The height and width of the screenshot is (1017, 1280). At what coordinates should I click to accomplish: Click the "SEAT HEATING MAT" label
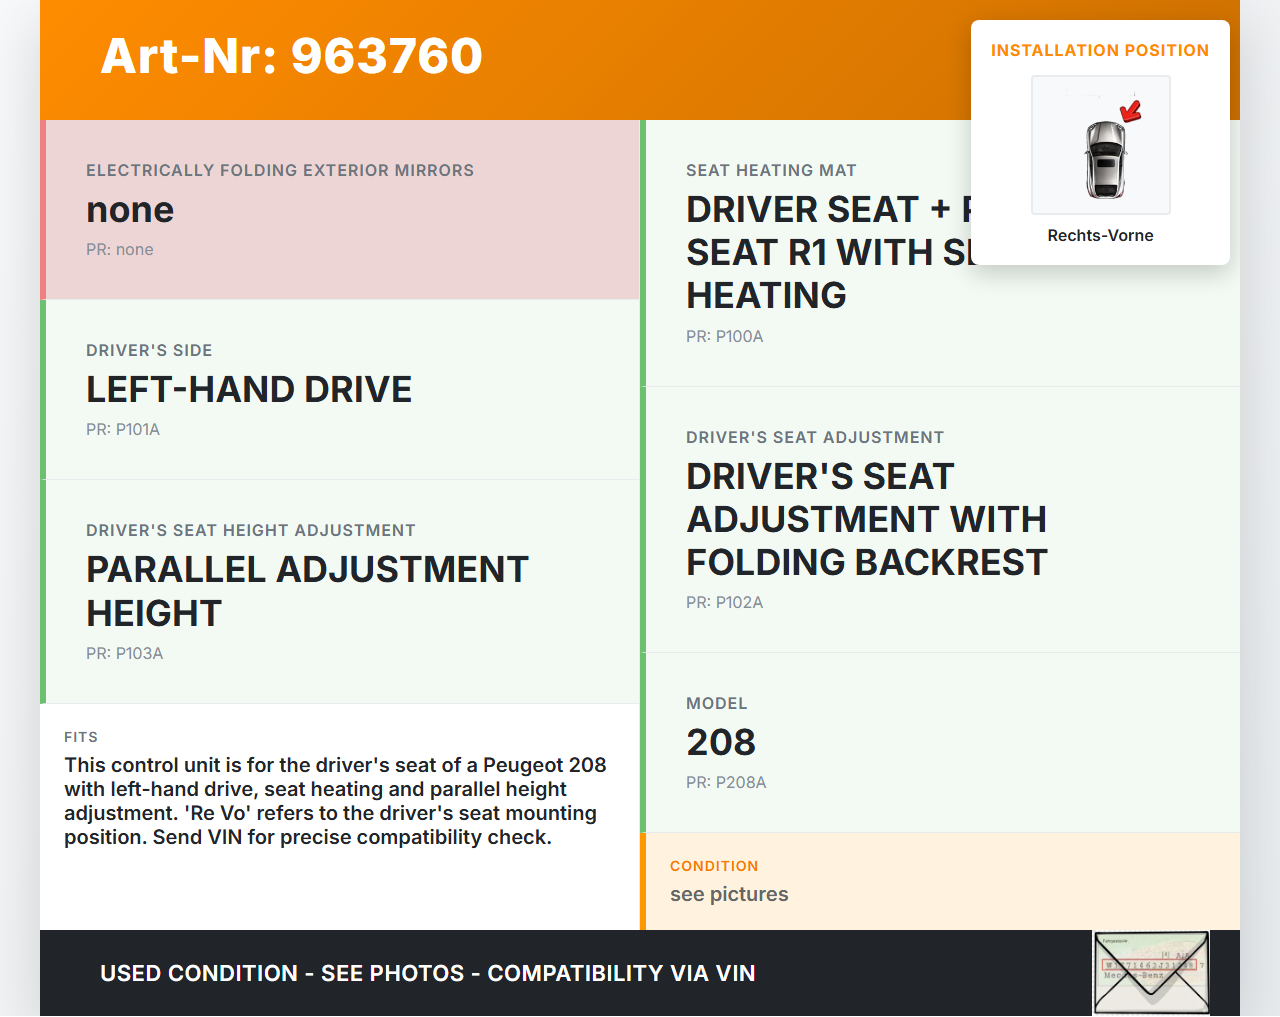point(771,171)
